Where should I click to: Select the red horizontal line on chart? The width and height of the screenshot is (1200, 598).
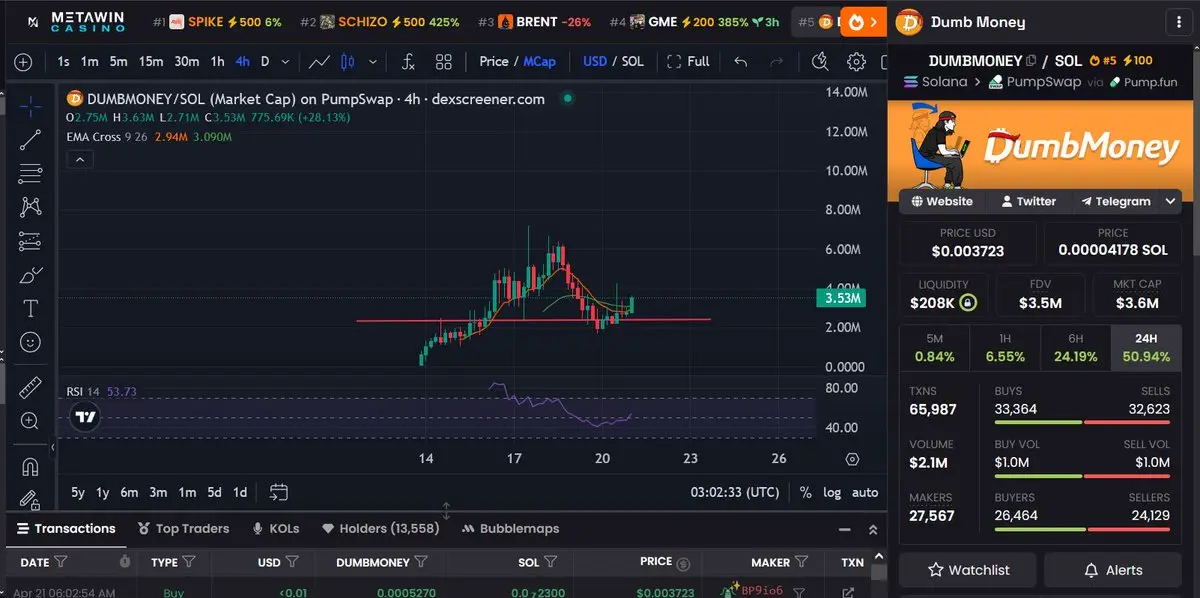click(x=533, y=320)
